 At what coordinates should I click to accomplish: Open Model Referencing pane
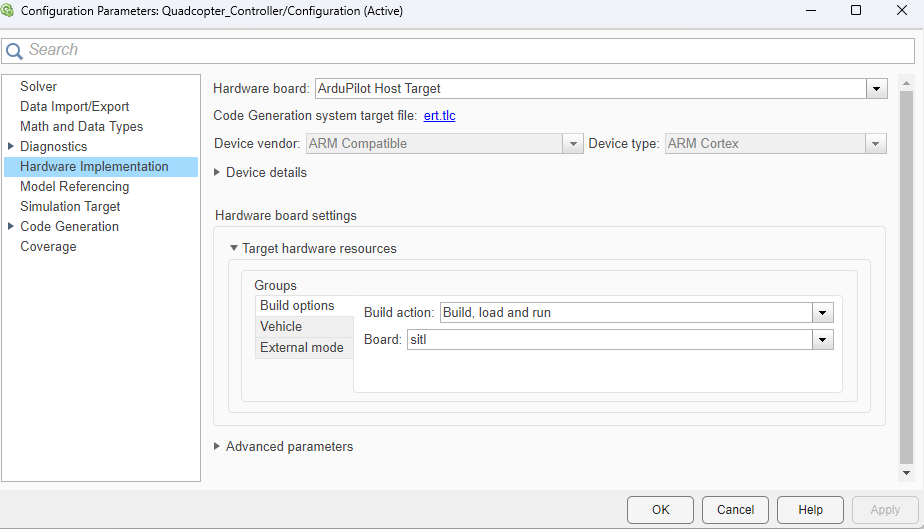74,187
